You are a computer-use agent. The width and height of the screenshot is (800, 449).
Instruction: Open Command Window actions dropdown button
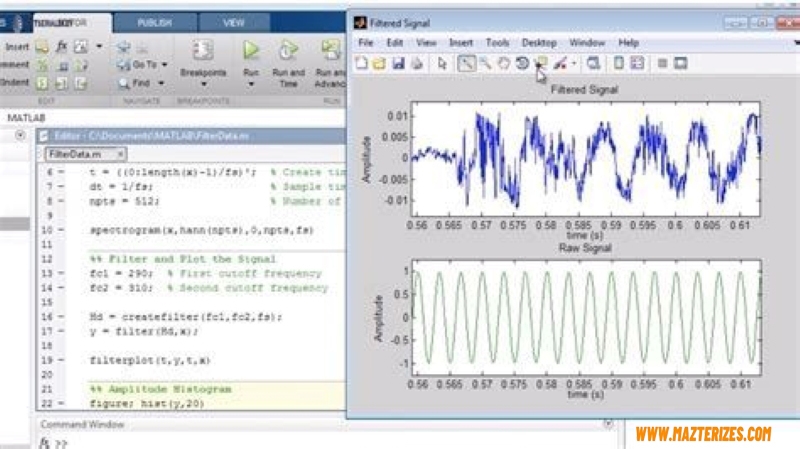point(608,423)
